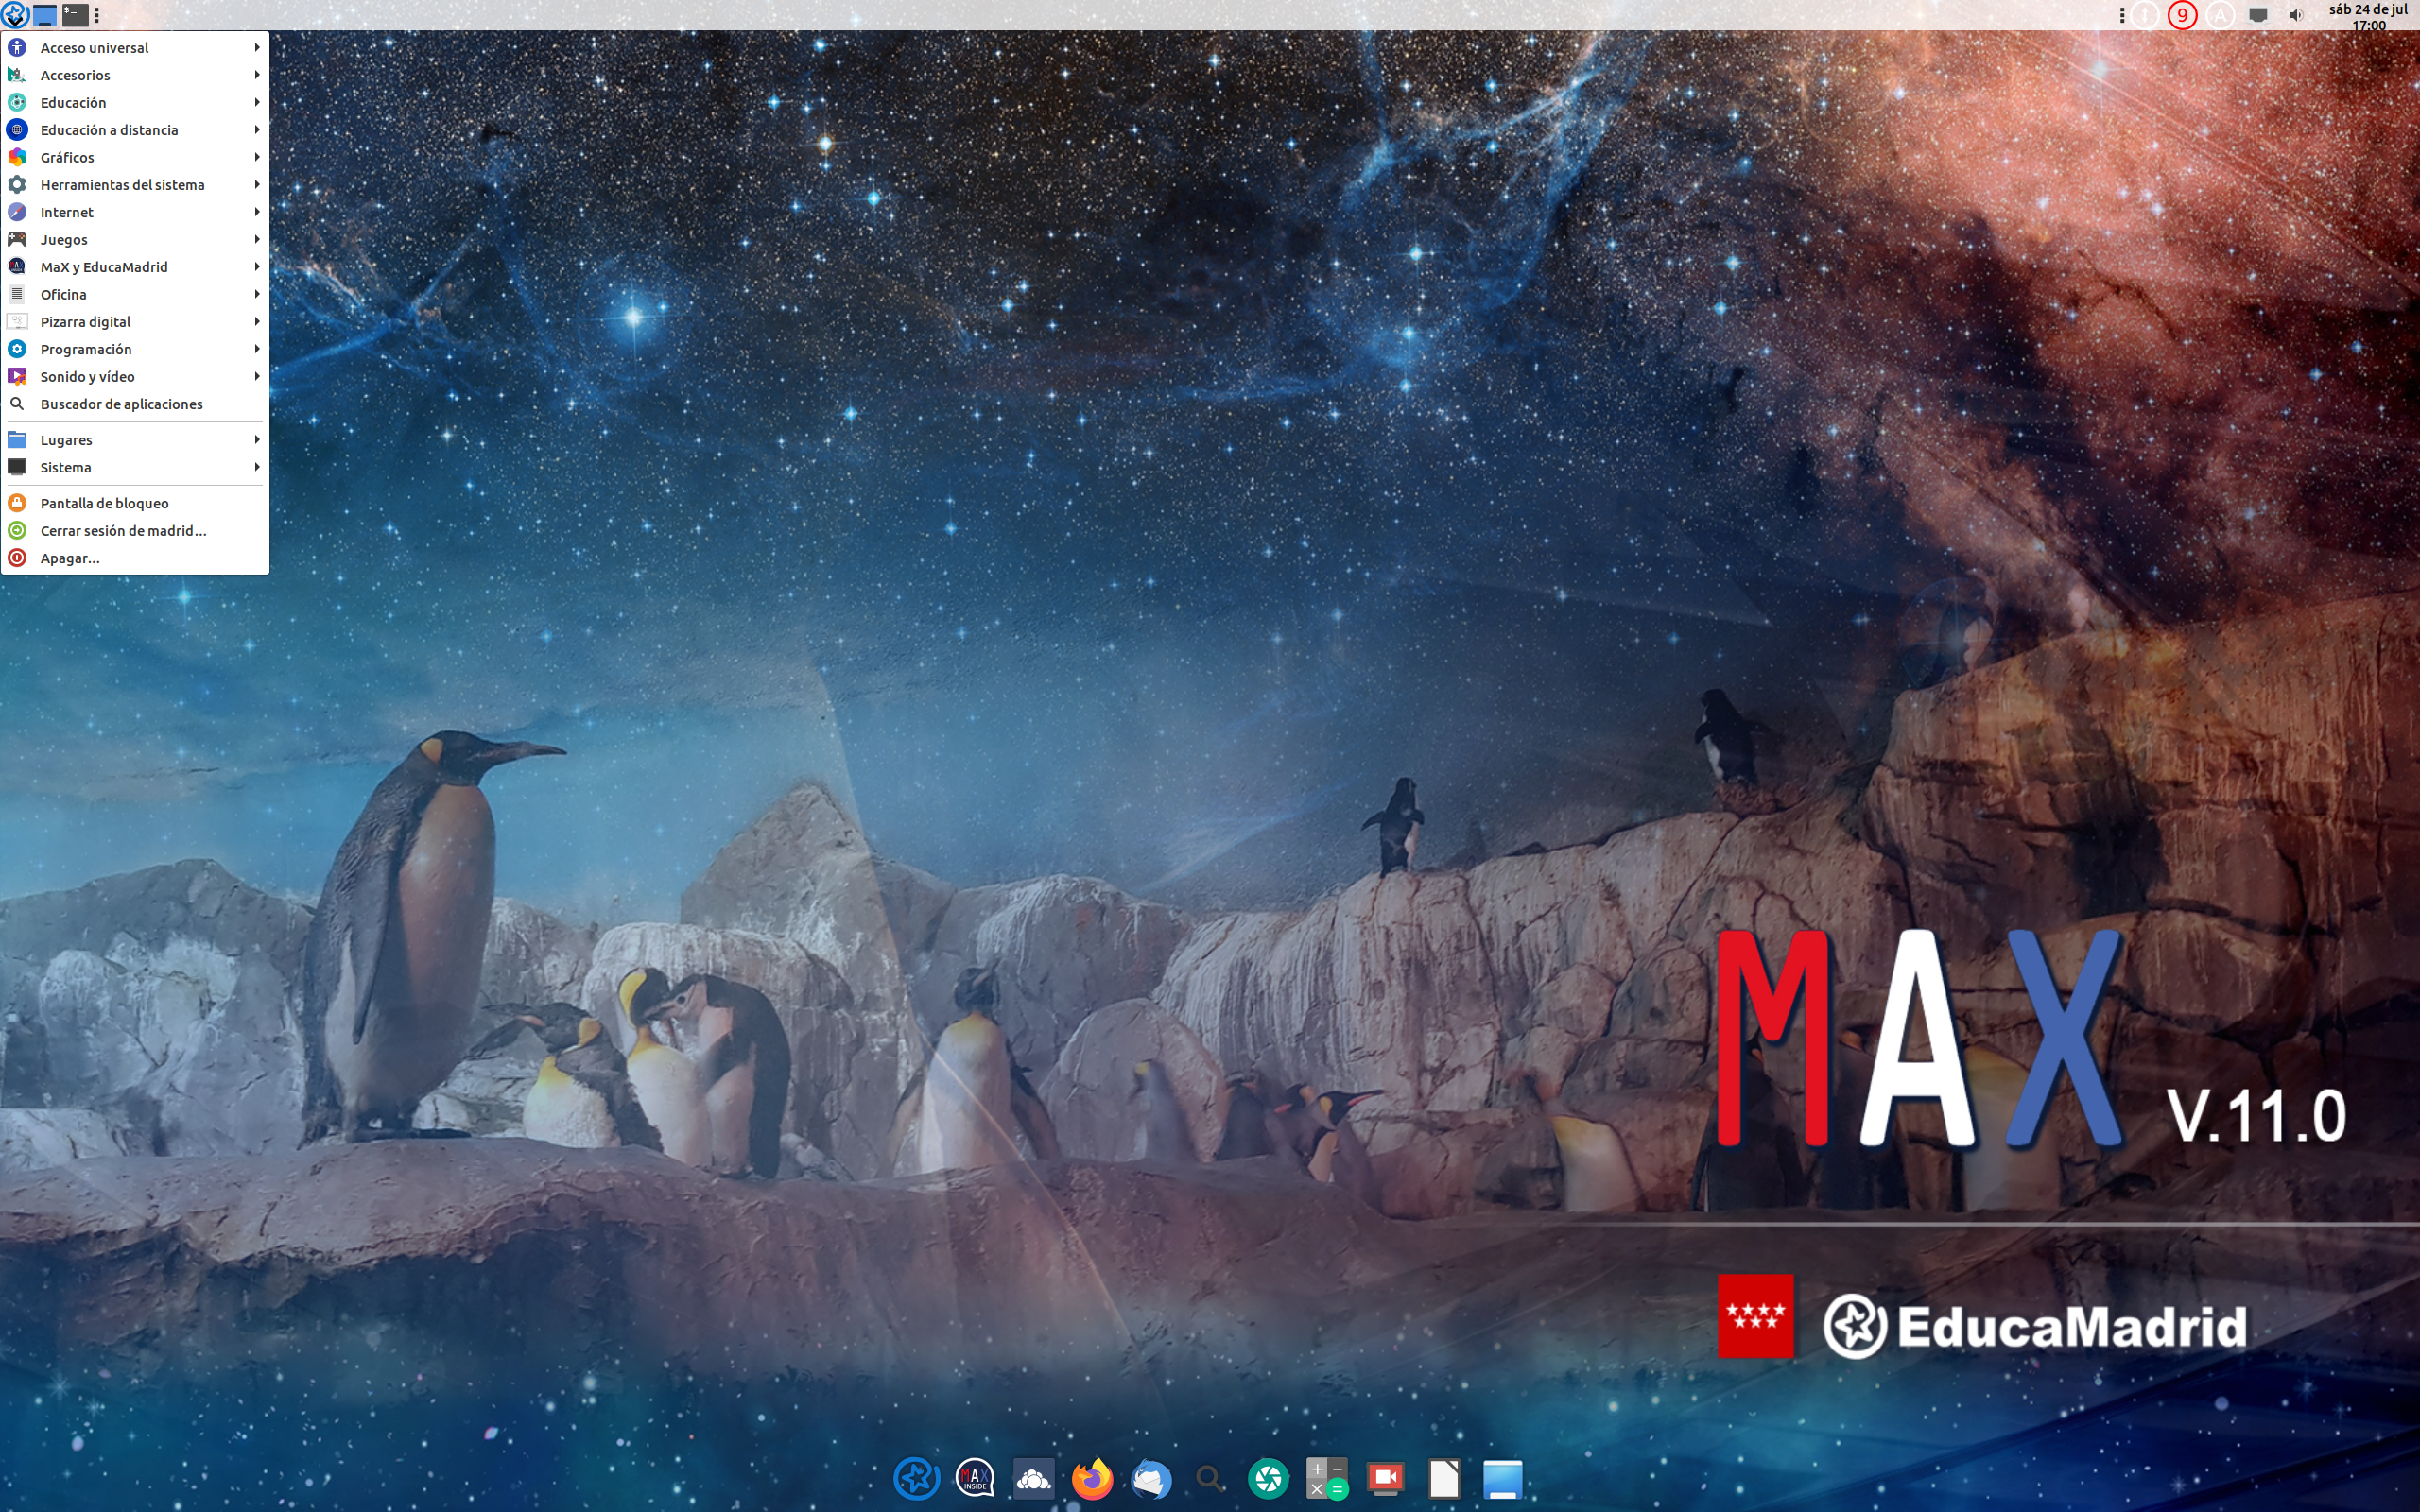Open the blank document icon in dock
Image resolution: width=2420 pixels, height=1512 pixels.
tap(1444, 1478)
